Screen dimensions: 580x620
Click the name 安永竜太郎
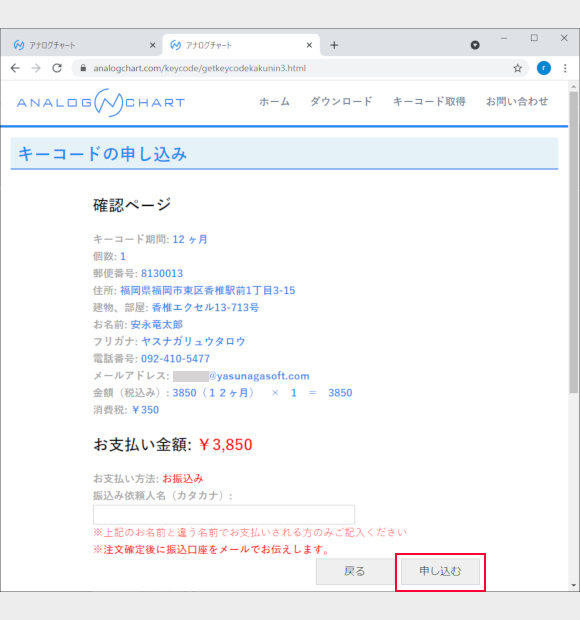[157, 325]
